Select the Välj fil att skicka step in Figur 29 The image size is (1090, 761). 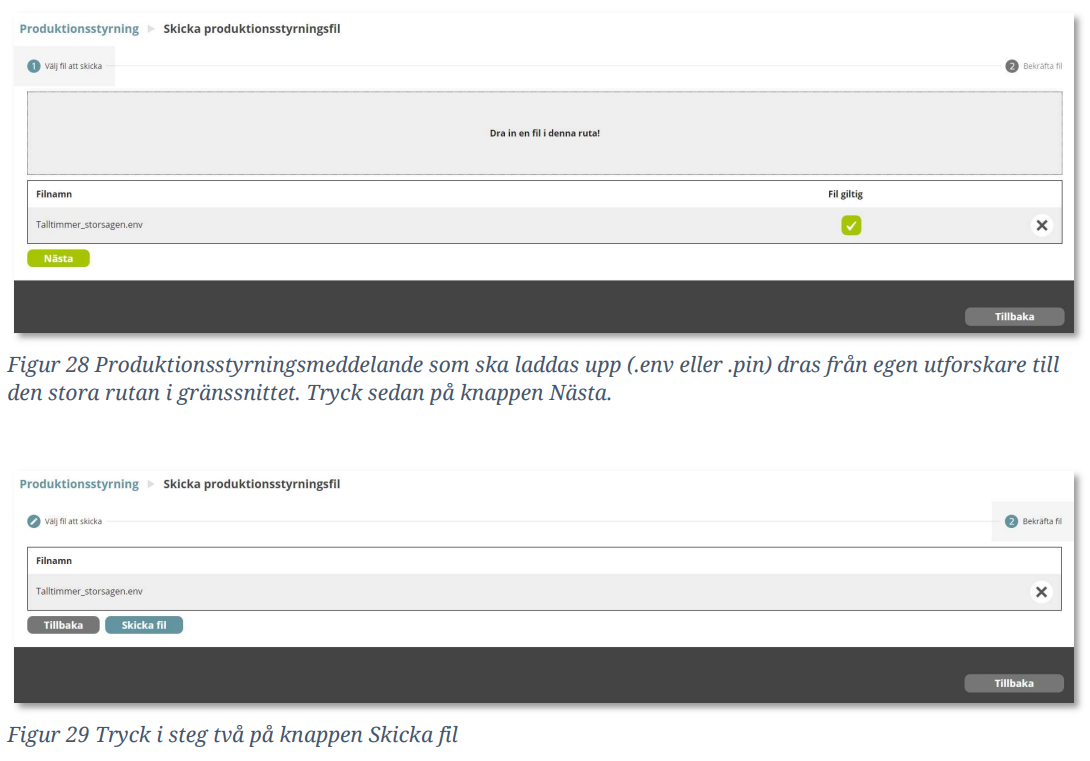point(73,521)
